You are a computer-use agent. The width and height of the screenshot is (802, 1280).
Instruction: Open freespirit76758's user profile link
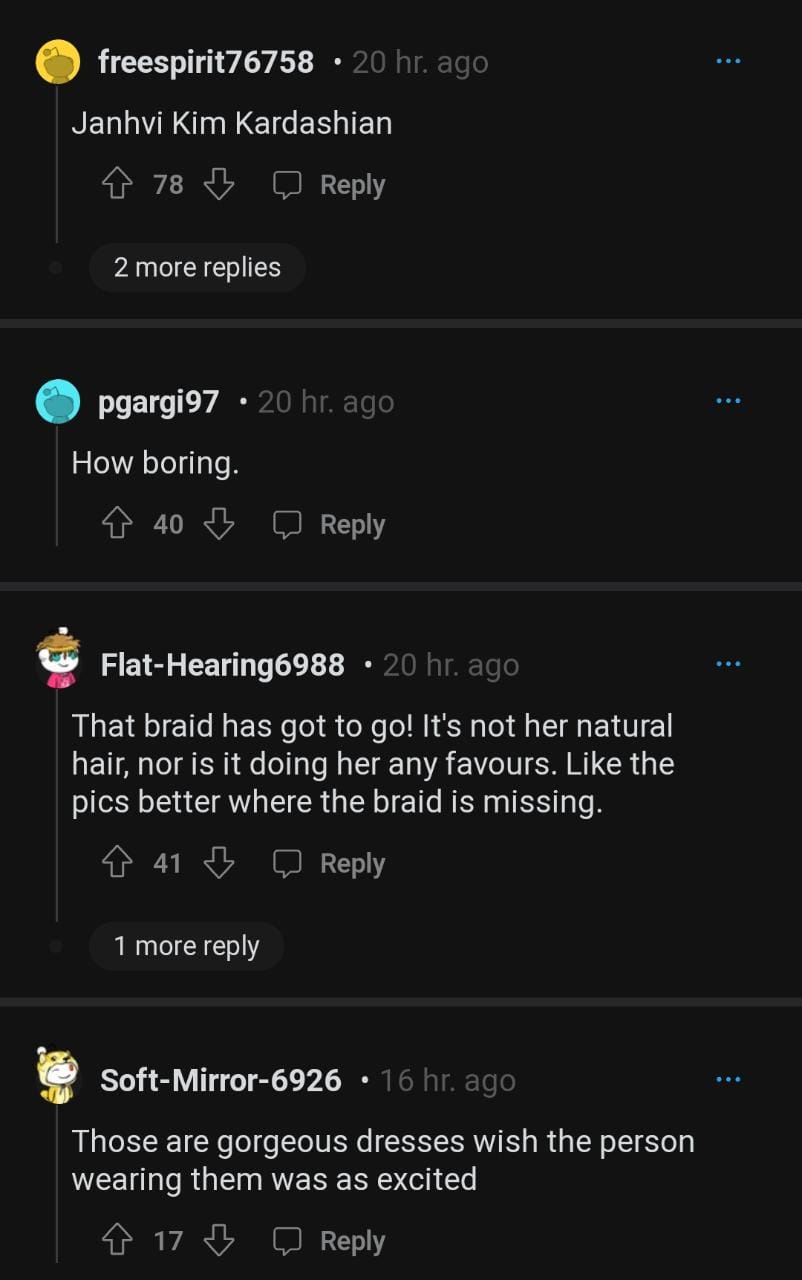(x=206, y=62)
